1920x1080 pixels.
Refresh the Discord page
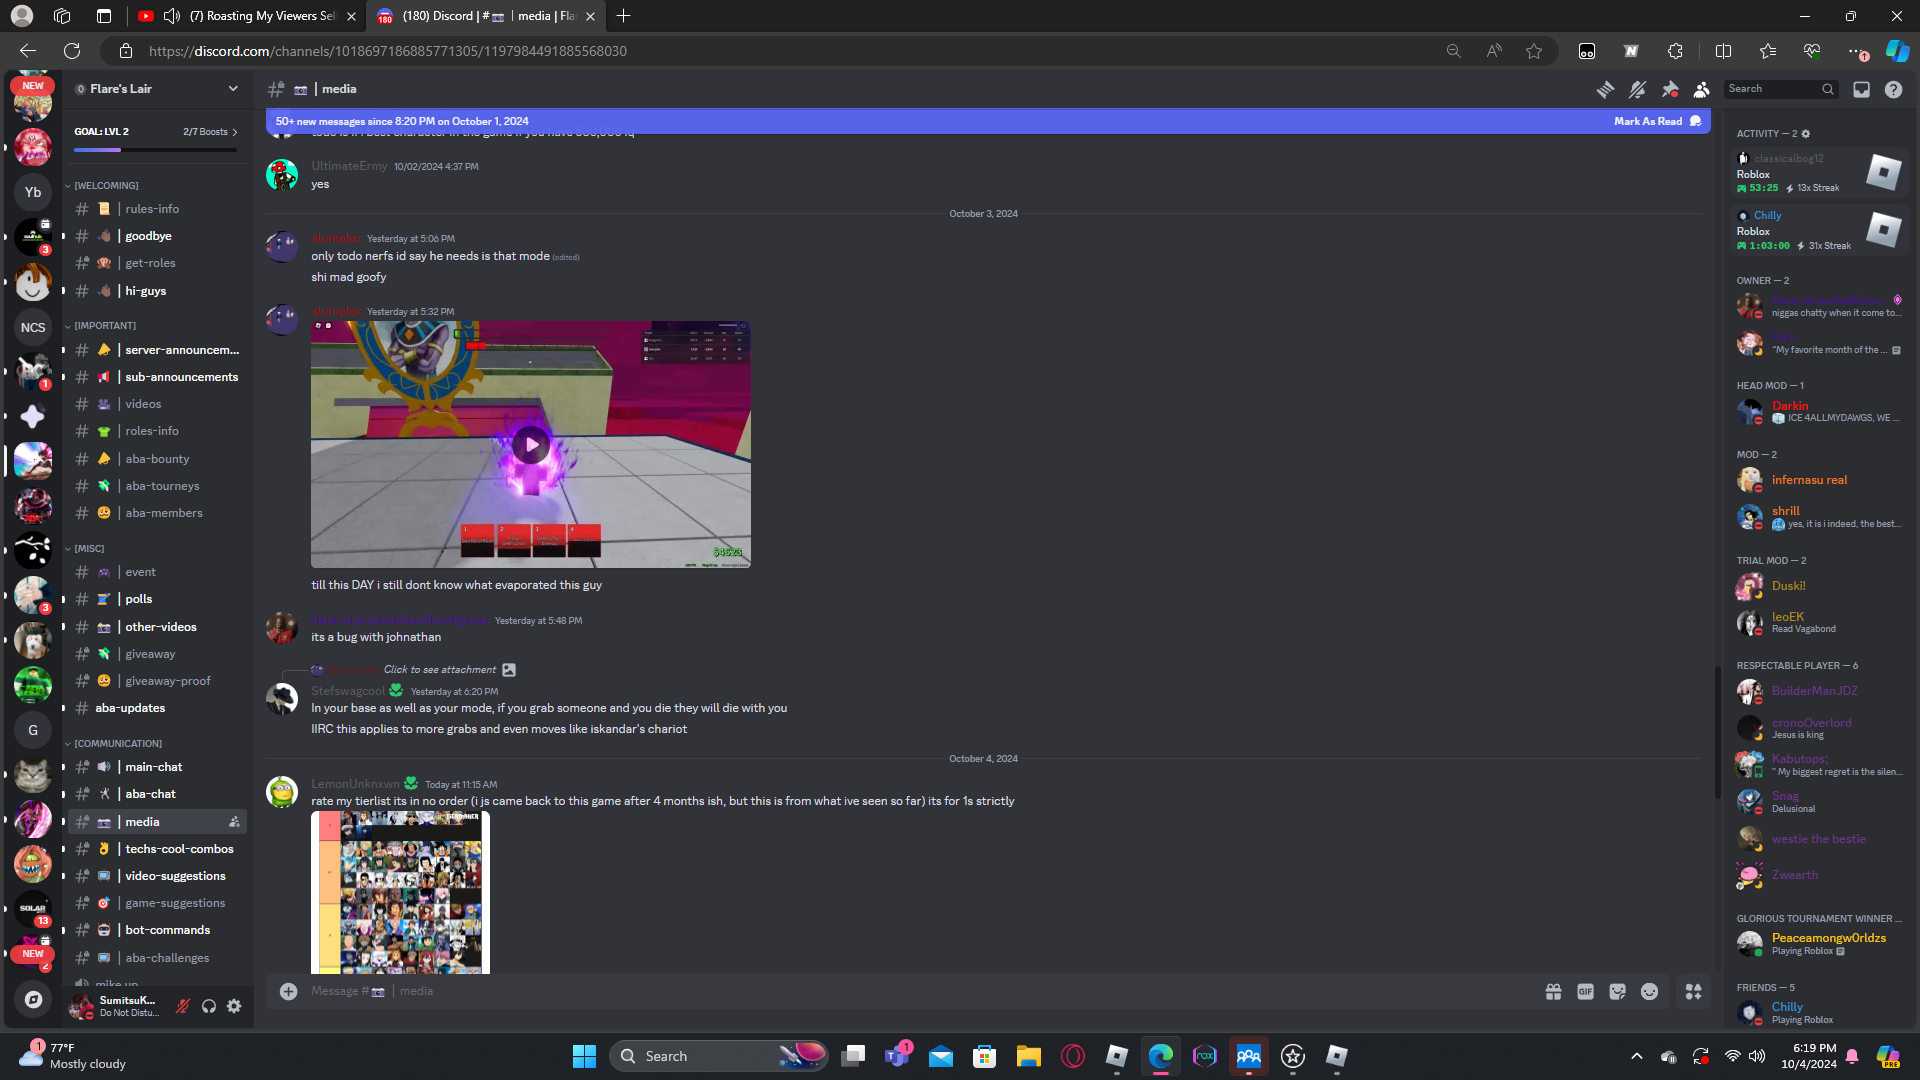[72, 51]
